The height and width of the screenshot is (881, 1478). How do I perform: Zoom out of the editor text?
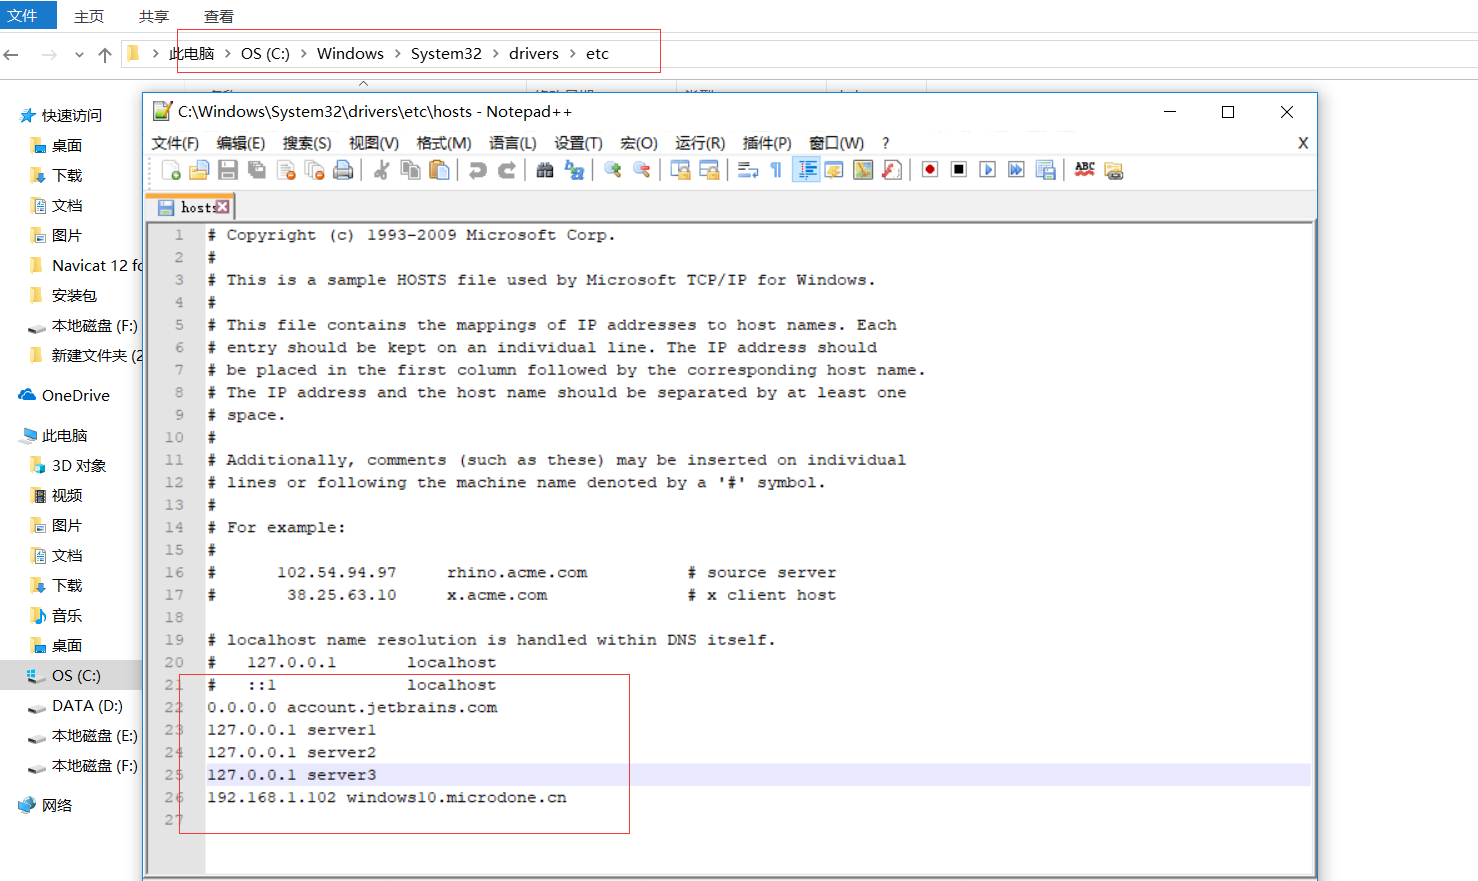tap(641, 170)
